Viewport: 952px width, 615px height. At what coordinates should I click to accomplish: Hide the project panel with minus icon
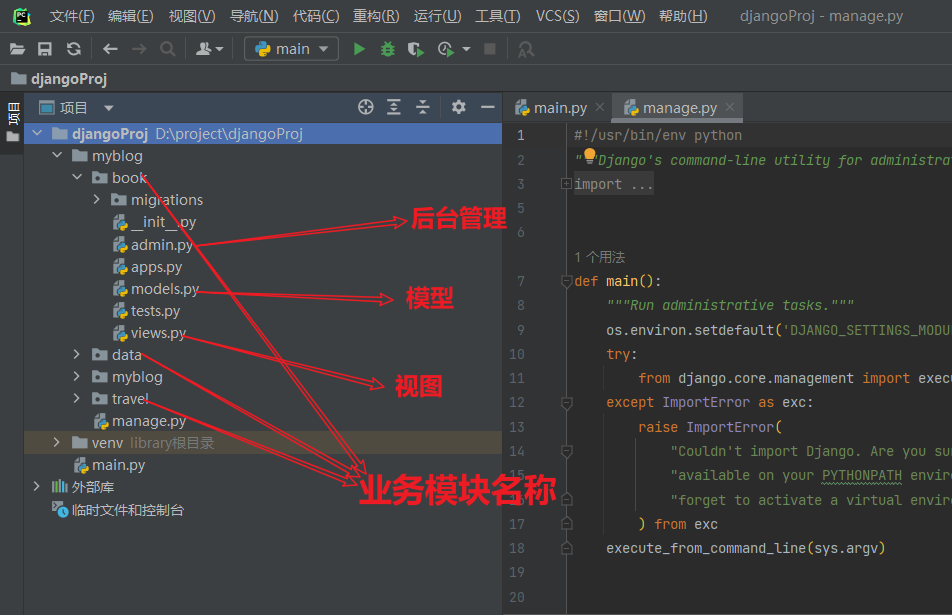tap(488, 107)
